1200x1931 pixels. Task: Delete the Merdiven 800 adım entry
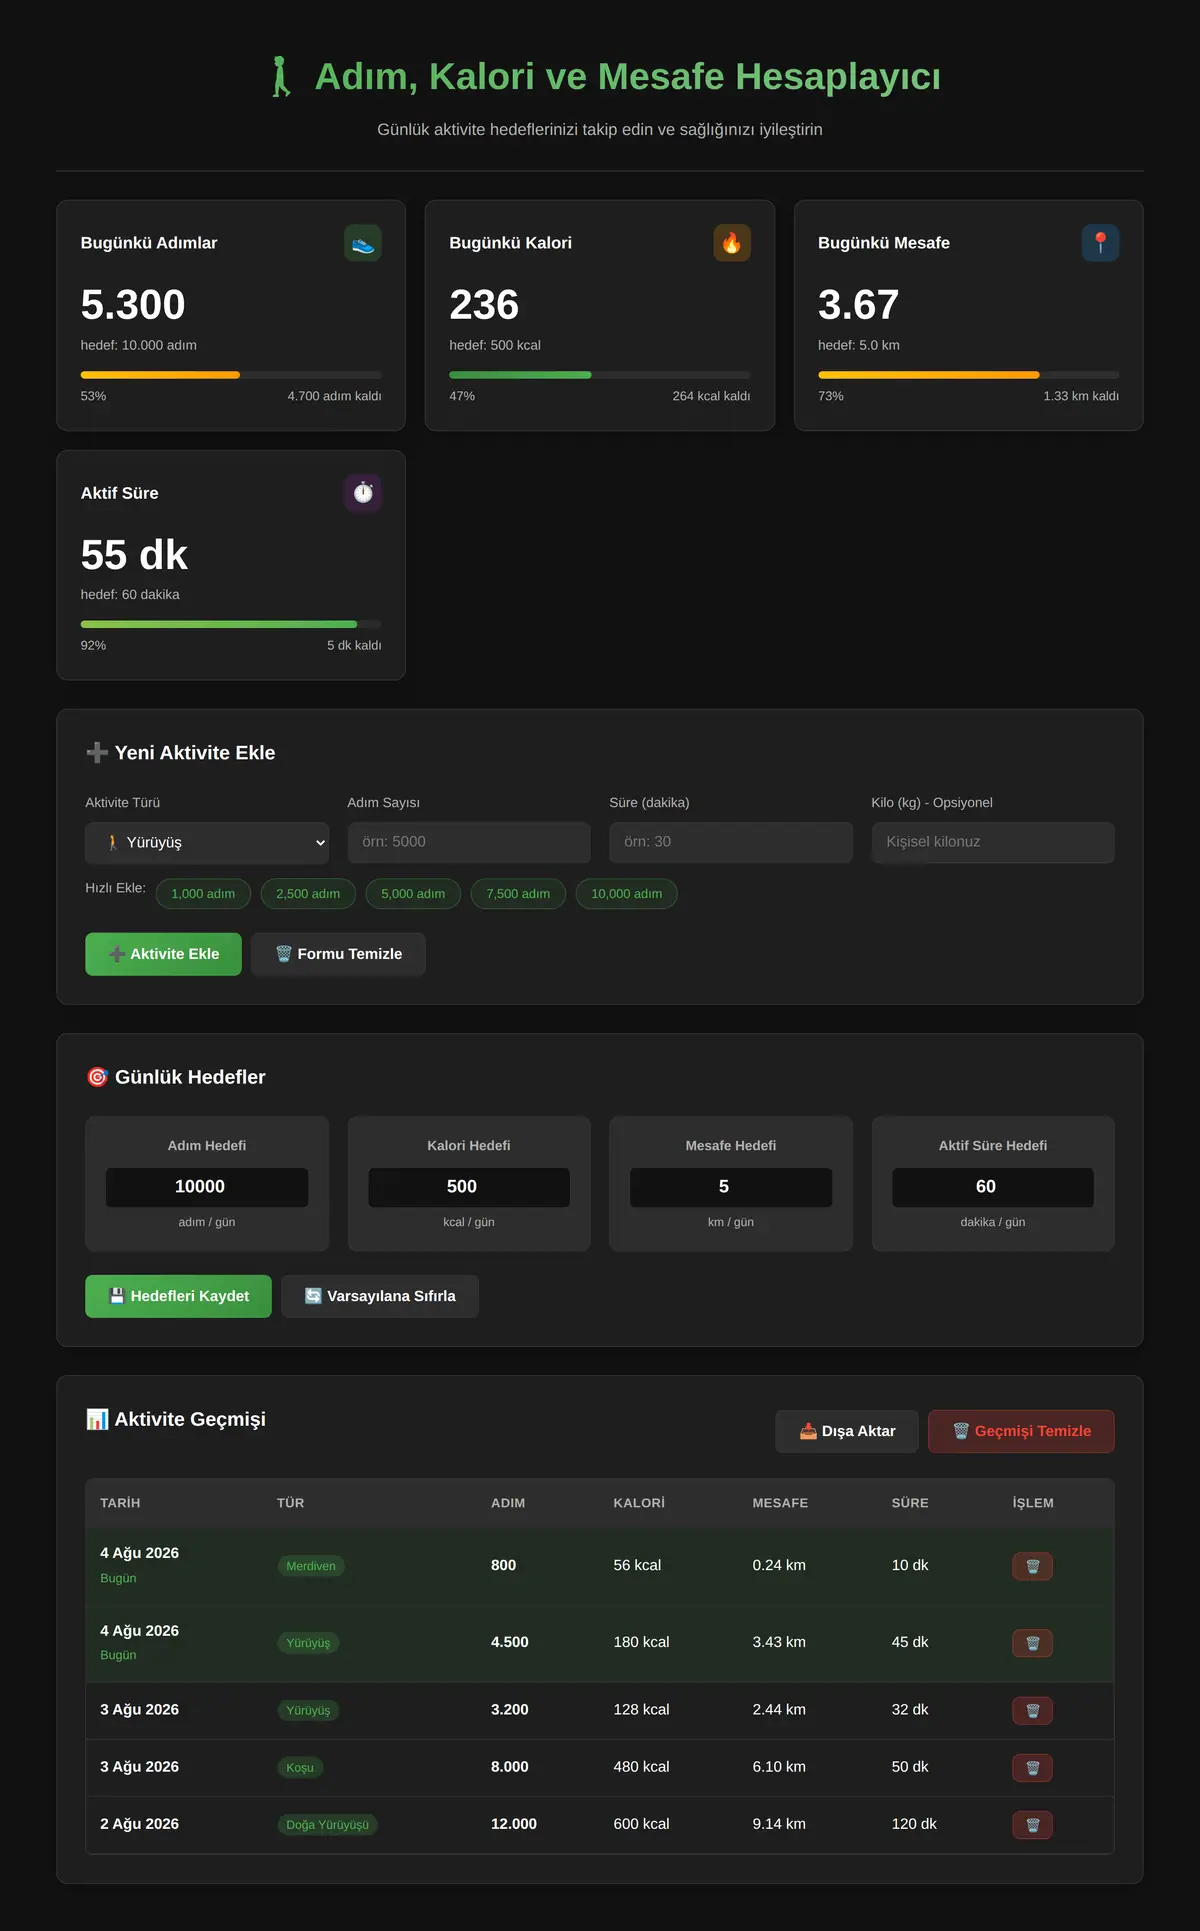[x=1033, y=1566]
